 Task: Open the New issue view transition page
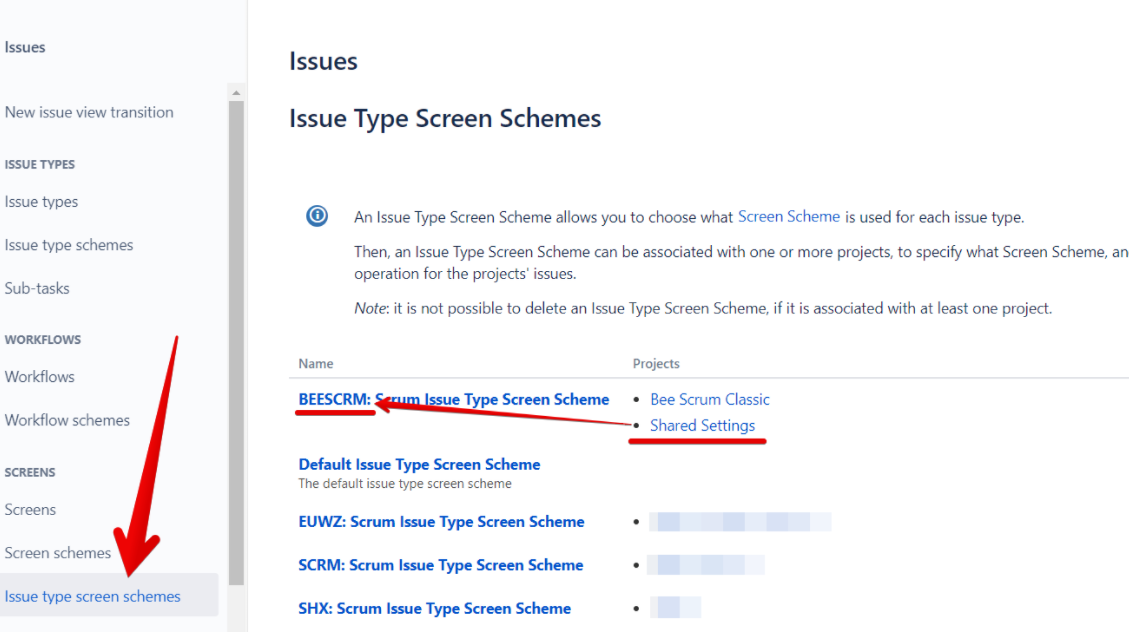(x=89, y=111)
